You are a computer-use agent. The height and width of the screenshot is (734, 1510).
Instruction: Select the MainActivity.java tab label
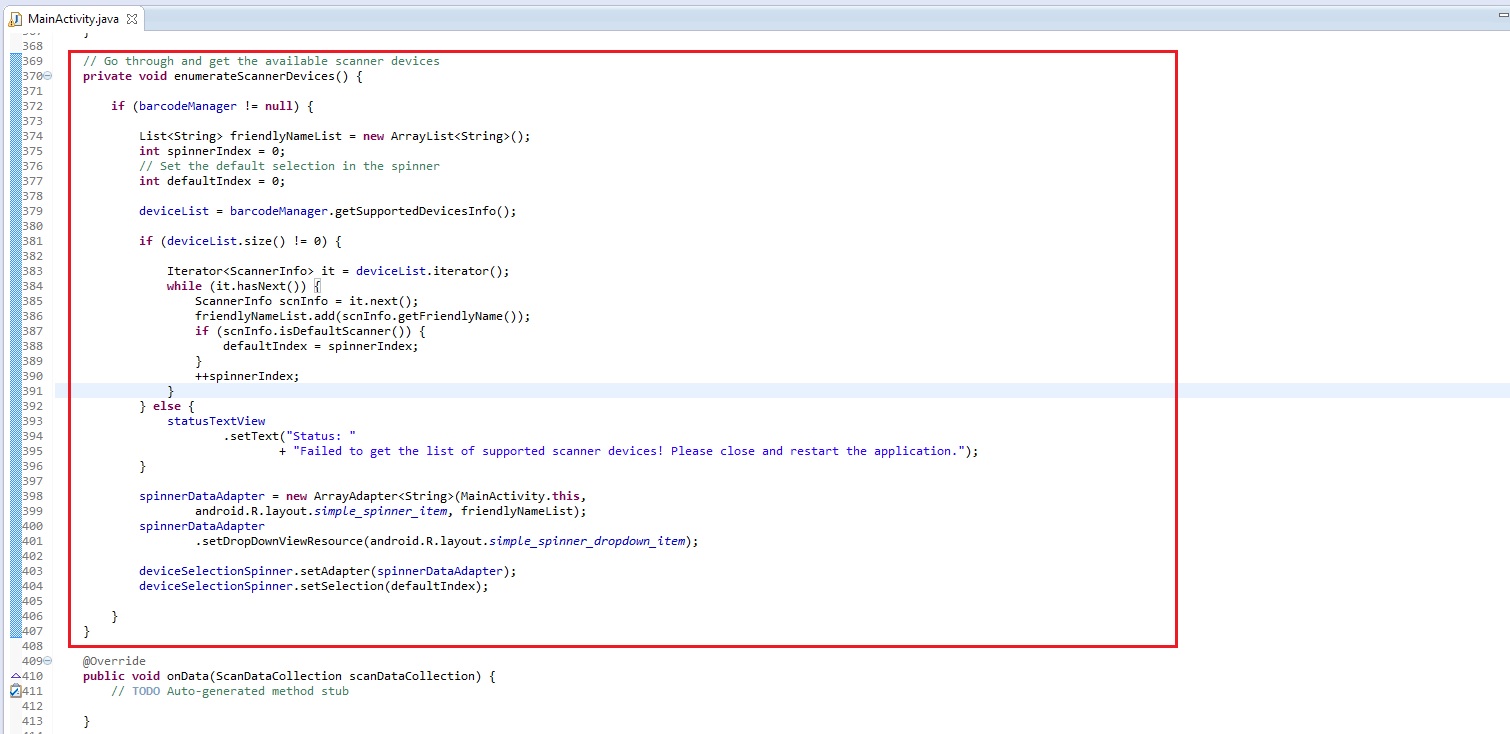click(x=73, y=20)
